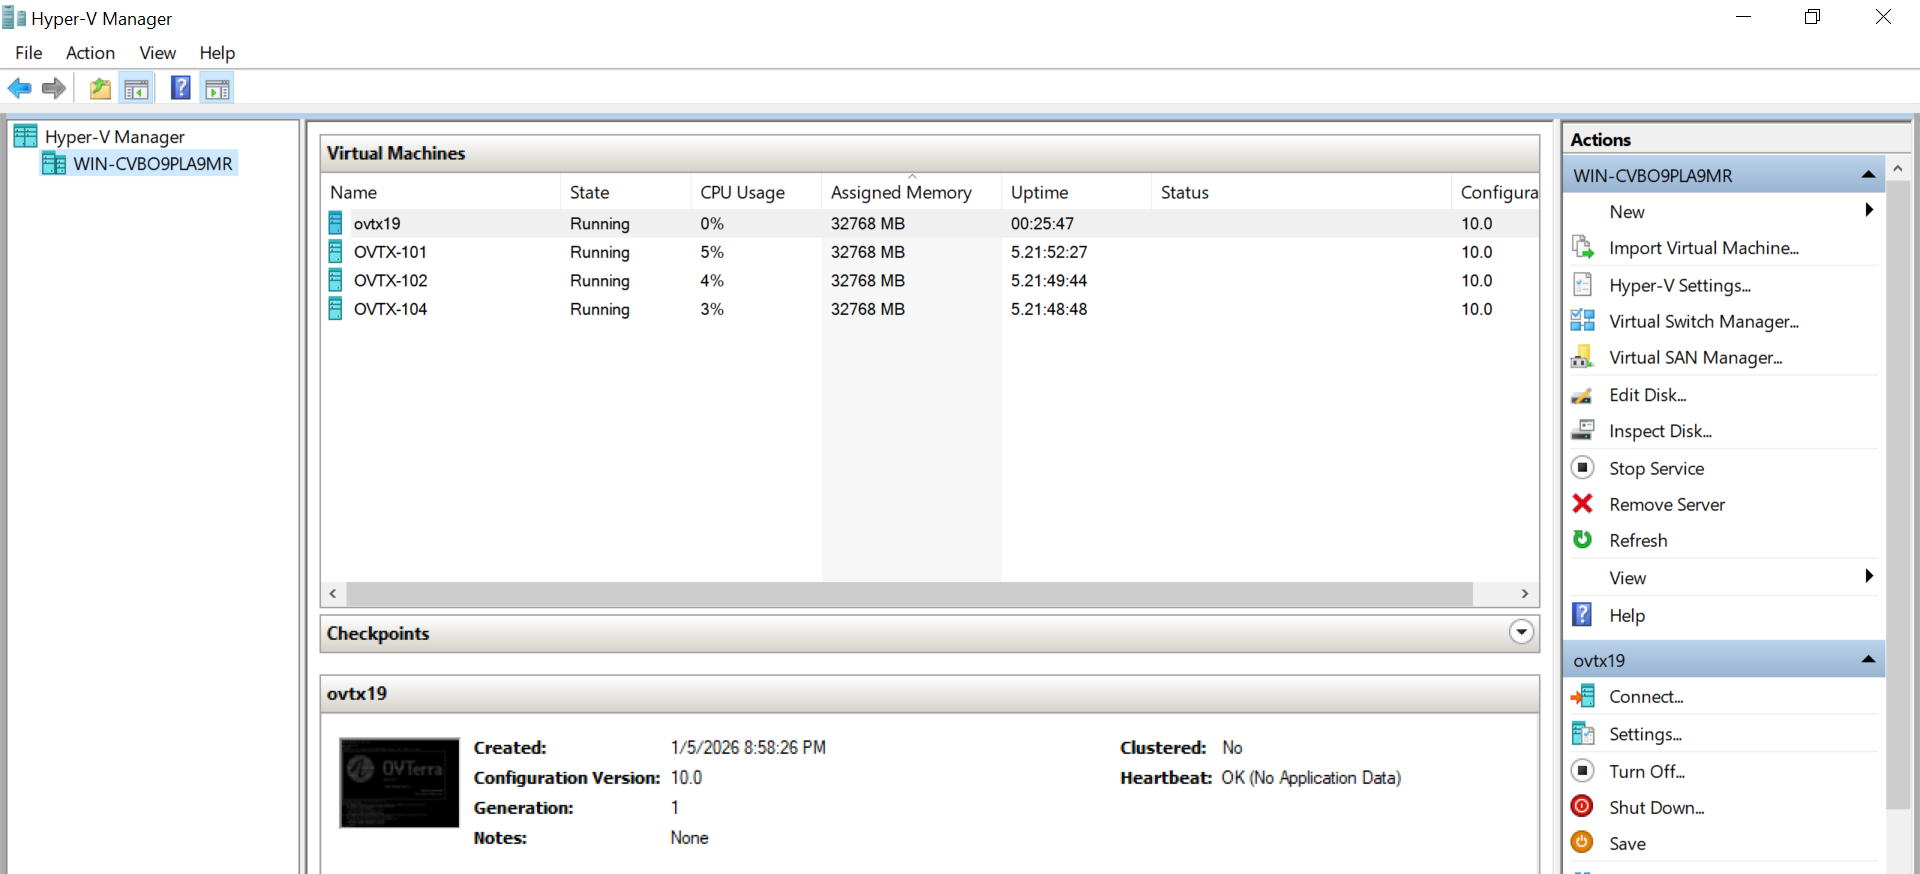Click Stop Service action
This screenshot has width=1920, height=874.
1656,468
